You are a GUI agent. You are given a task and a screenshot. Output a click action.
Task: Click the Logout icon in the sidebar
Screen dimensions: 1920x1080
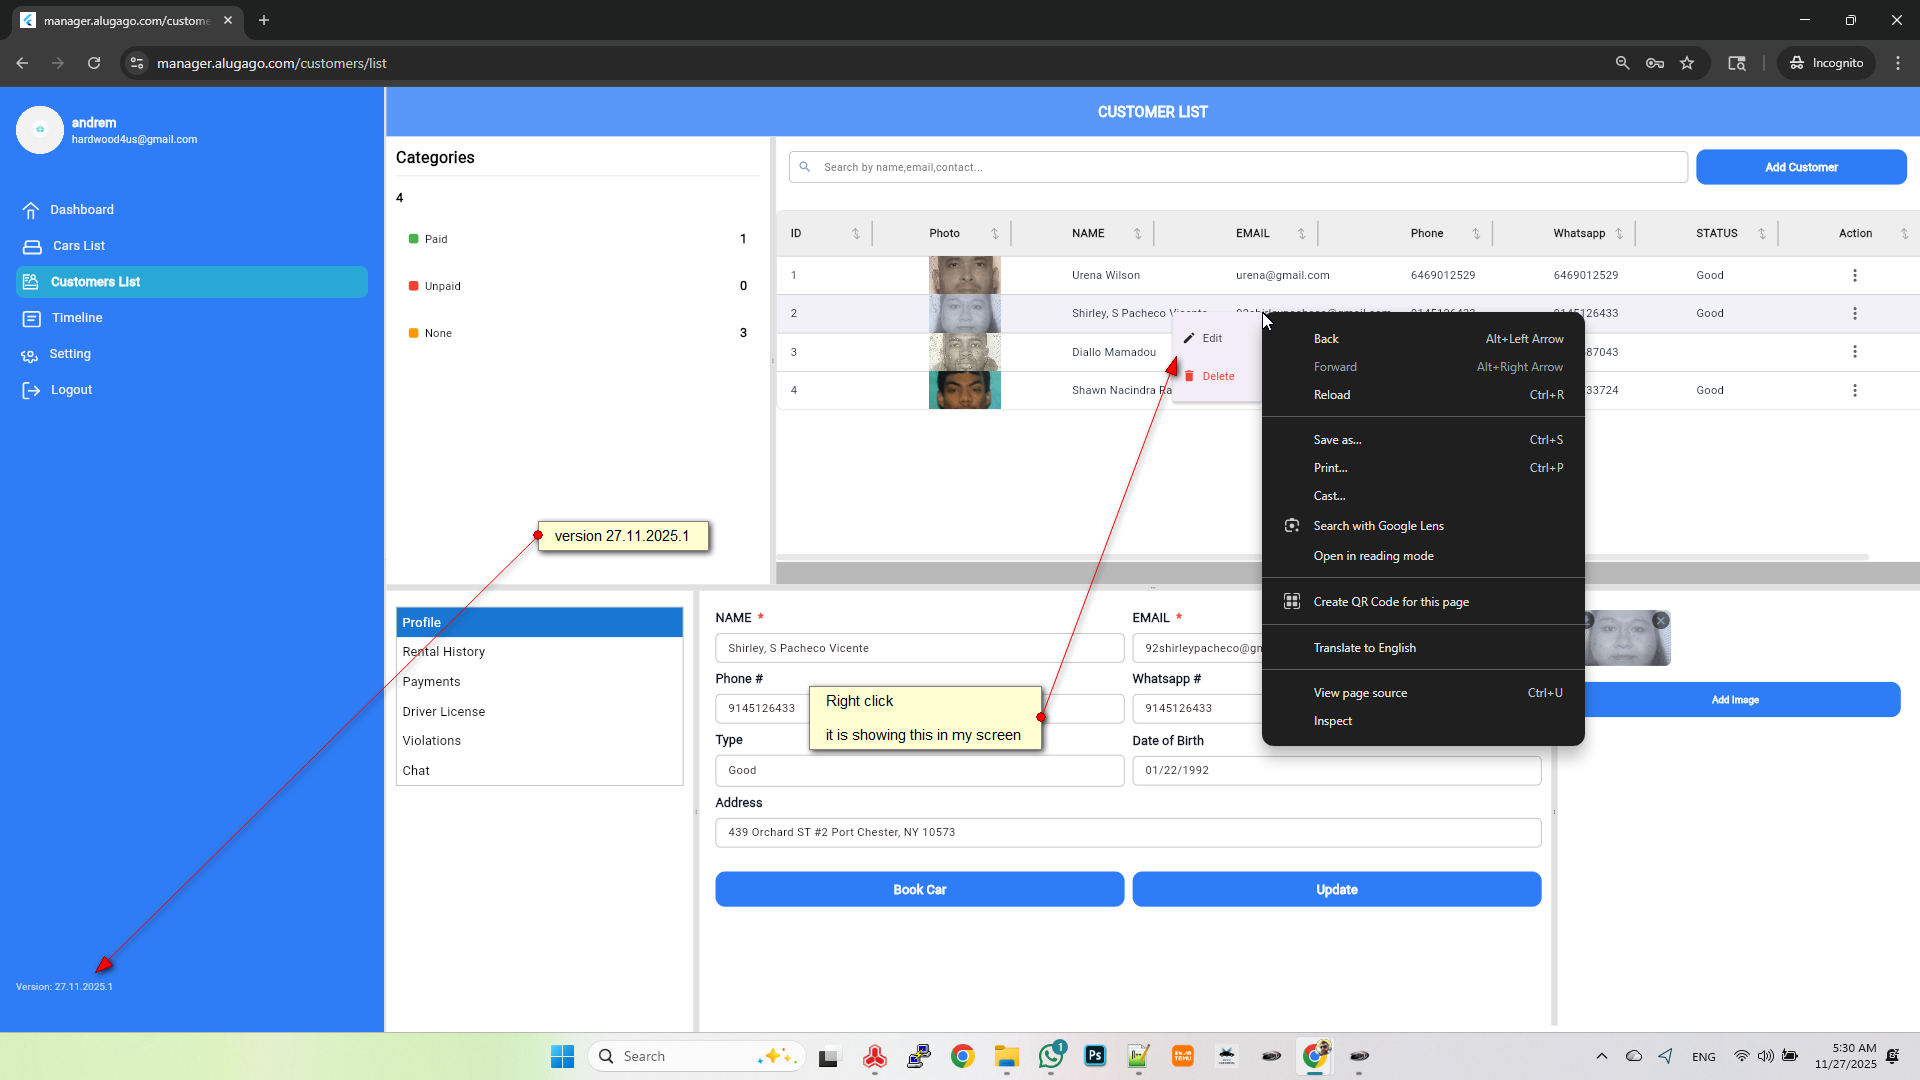pyautogui.click(x=31, y=390)
